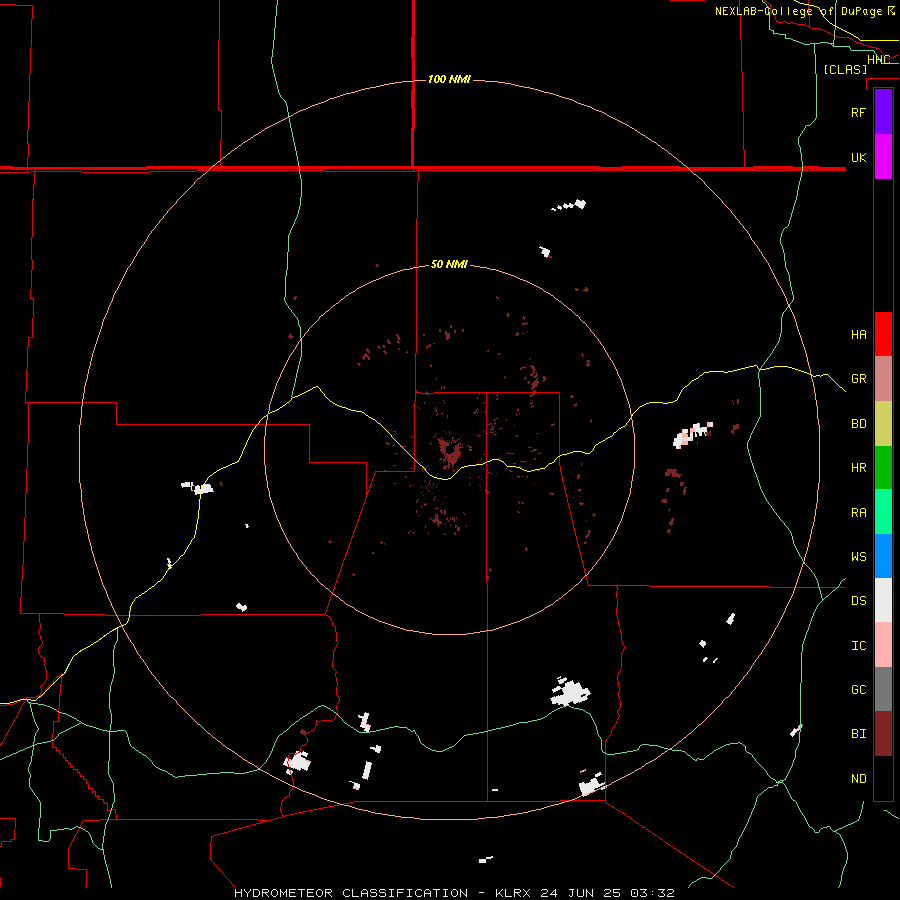The height and width of the screenshot is (900, 900).
Task: Click the 100 NMI range ring label
Action: (449, 79)
